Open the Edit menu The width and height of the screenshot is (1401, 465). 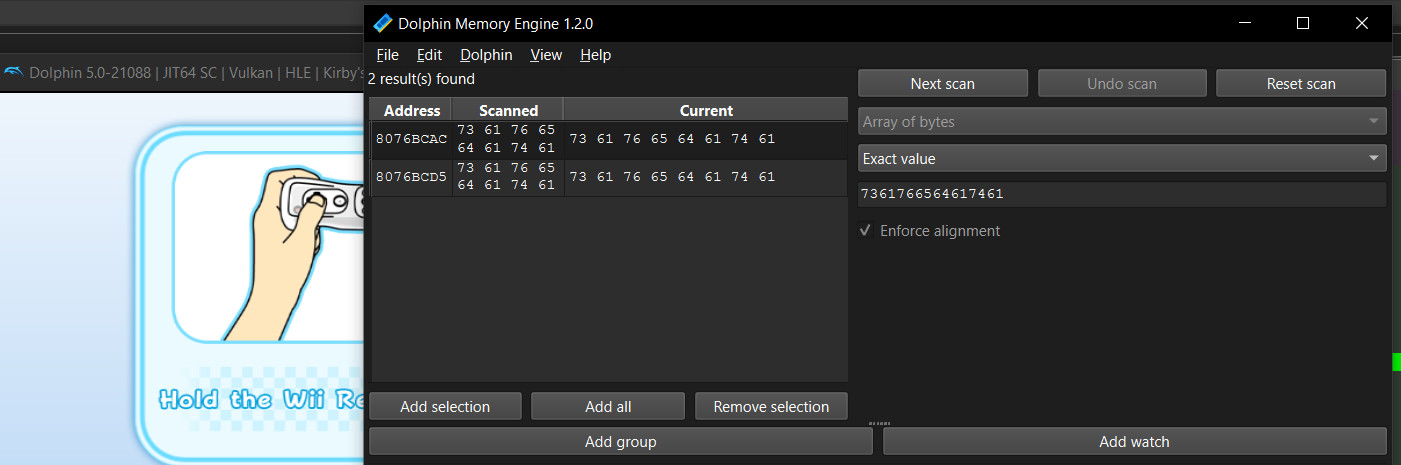click(x=429, y=55)
